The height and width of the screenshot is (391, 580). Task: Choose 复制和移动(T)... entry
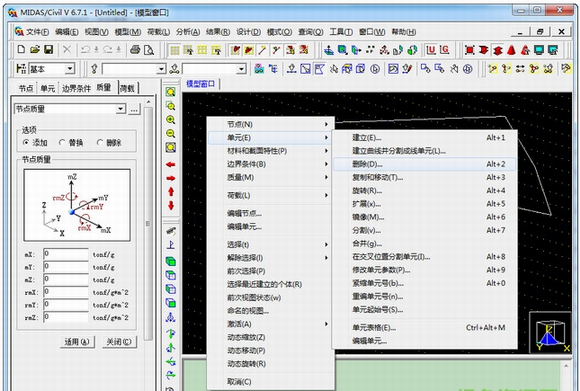click(x=425, y=178)
